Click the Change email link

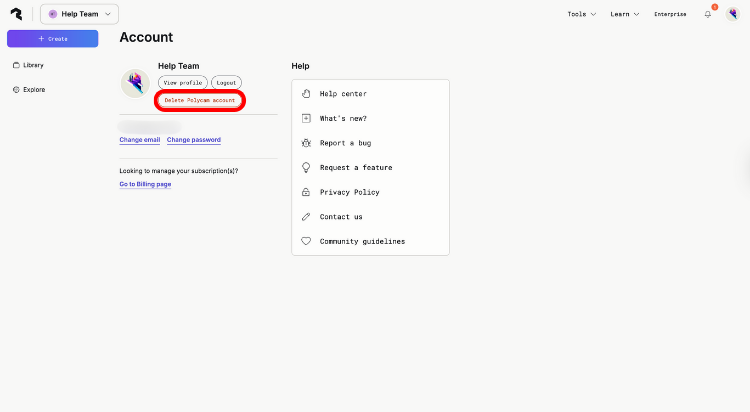pyautogui.click(x=139, y=140)
